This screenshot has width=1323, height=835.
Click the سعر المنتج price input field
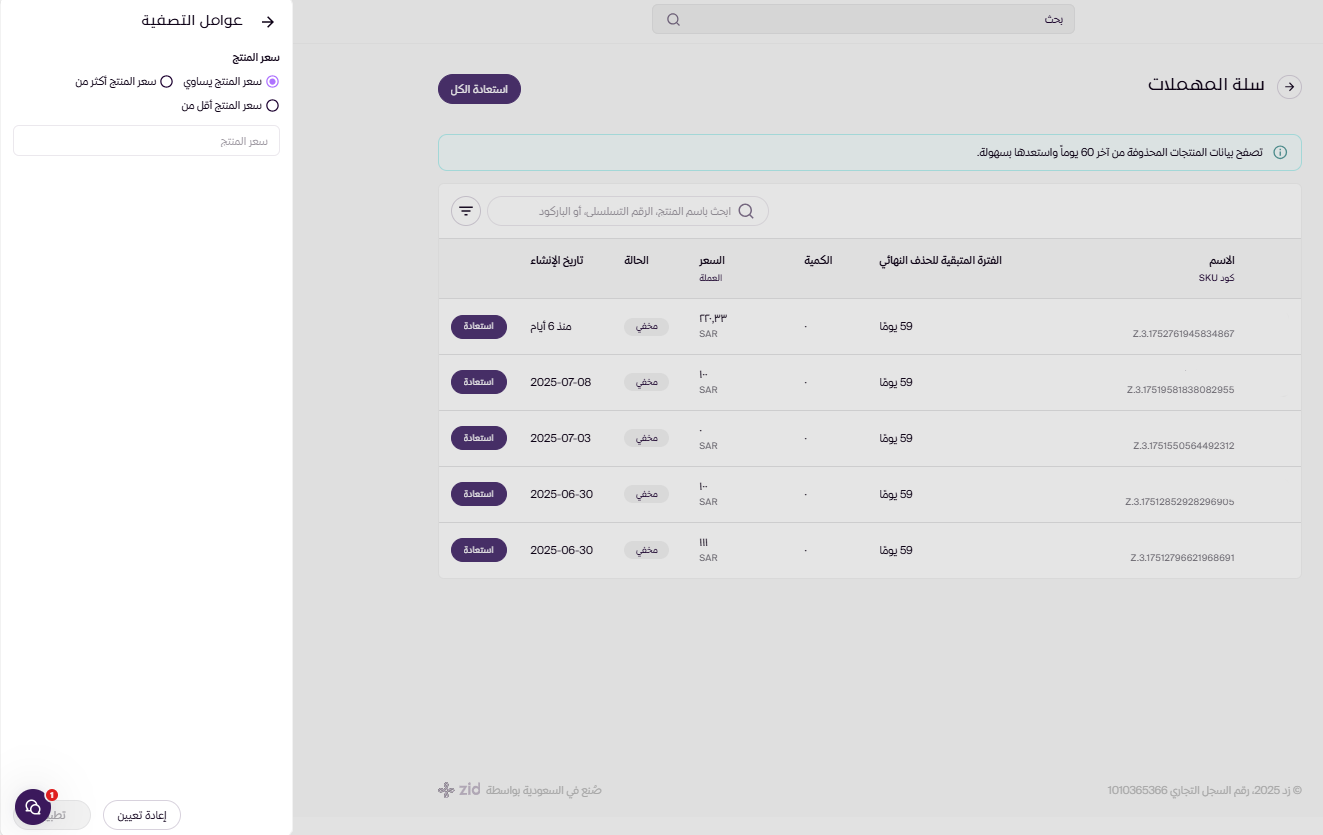[x=146, y=141]
